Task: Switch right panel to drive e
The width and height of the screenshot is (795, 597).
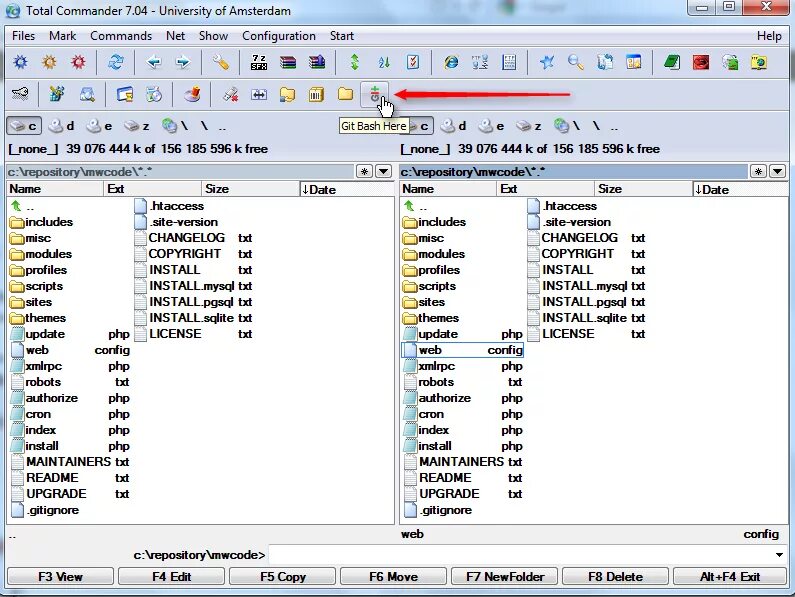Action: click(x=491, y=126)
